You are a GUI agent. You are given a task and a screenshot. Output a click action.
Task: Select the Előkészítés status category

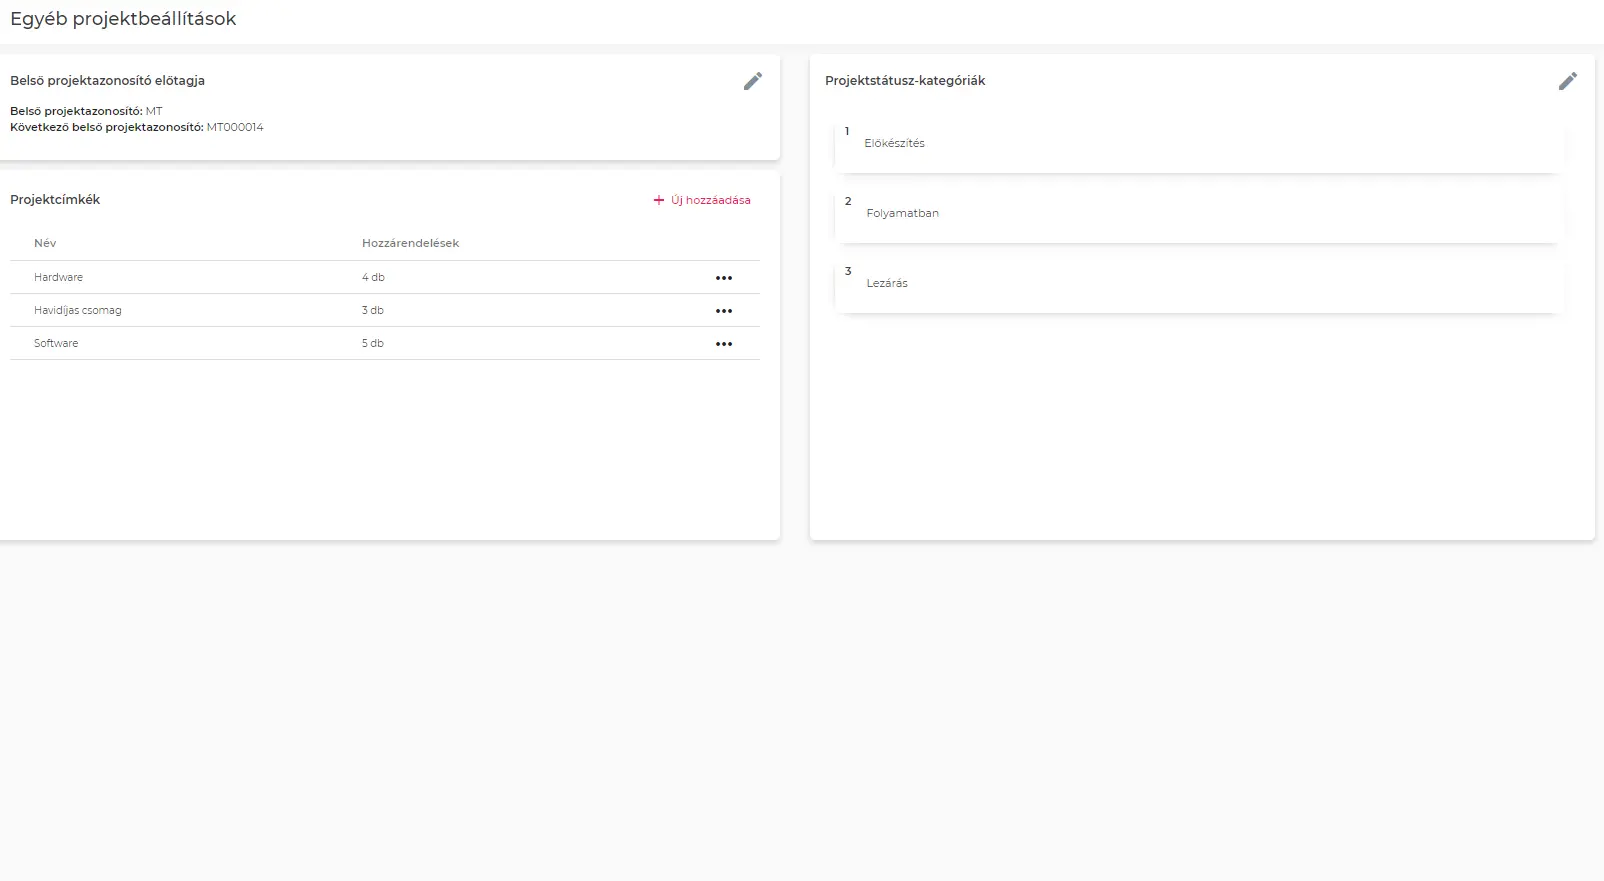point(894,143)
